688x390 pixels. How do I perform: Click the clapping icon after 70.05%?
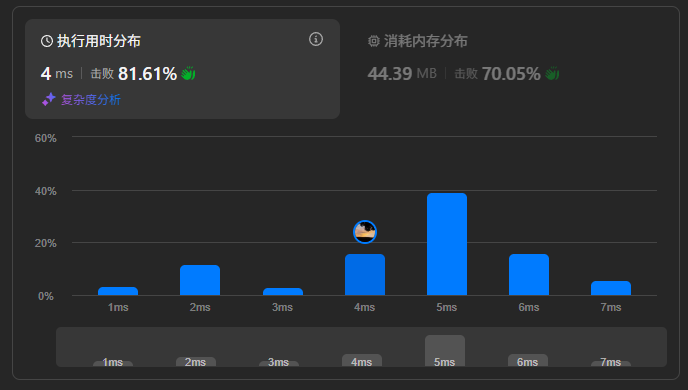click(x=552, y=73)
